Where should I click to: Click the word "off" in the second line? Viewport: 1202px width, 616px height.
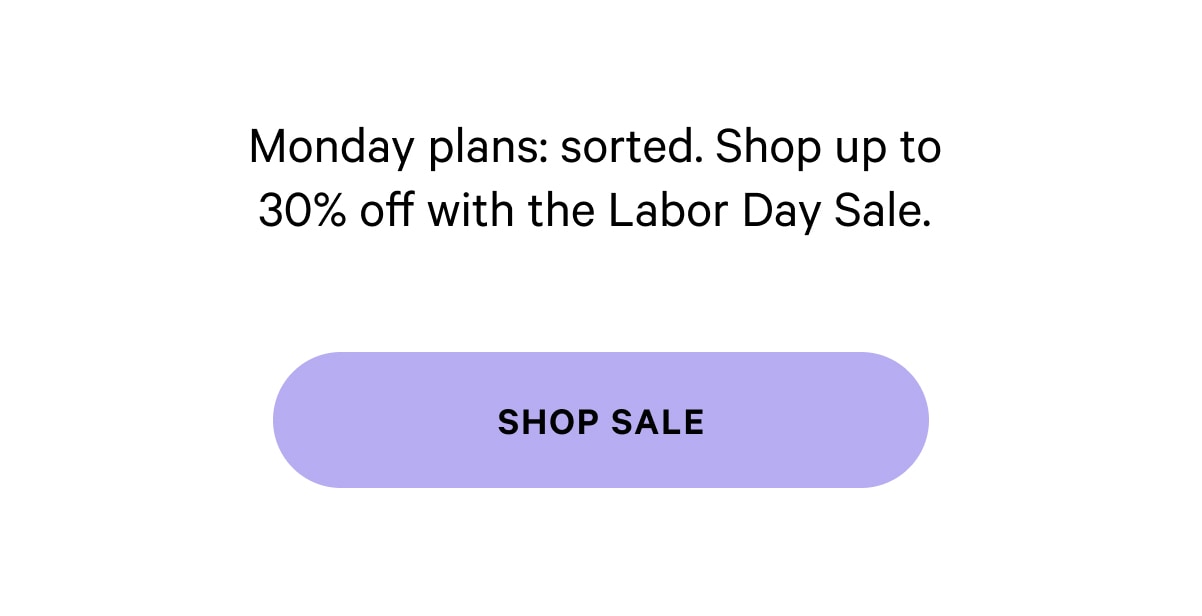(388, 212)
